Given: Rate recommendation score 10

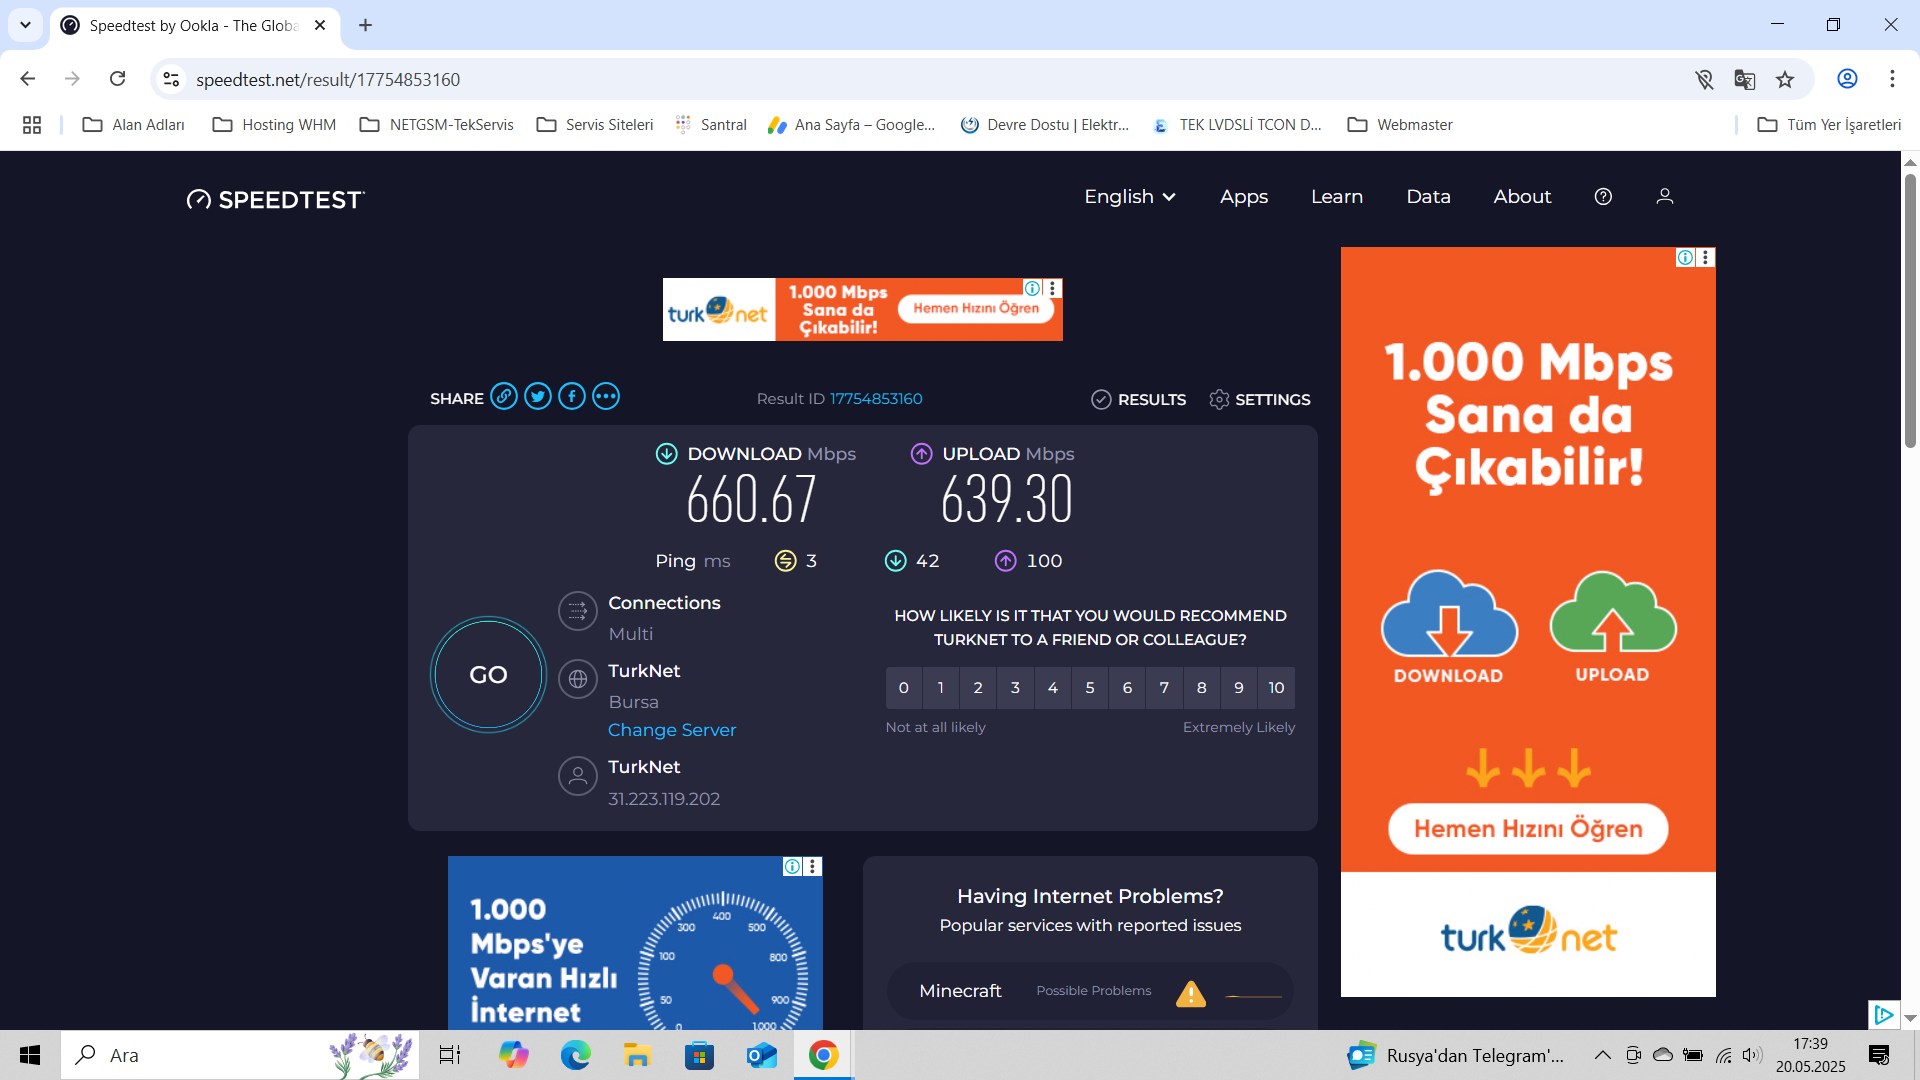Looking at the screenshot, I should pyautogui.click(x=1276, y=688).
